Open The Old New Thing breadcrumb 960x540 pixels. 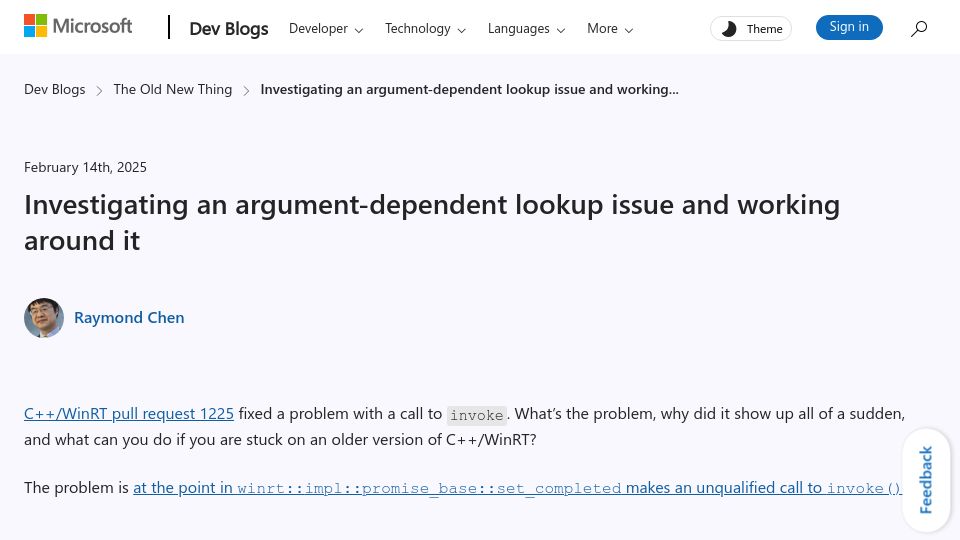[x=173, y=89]
